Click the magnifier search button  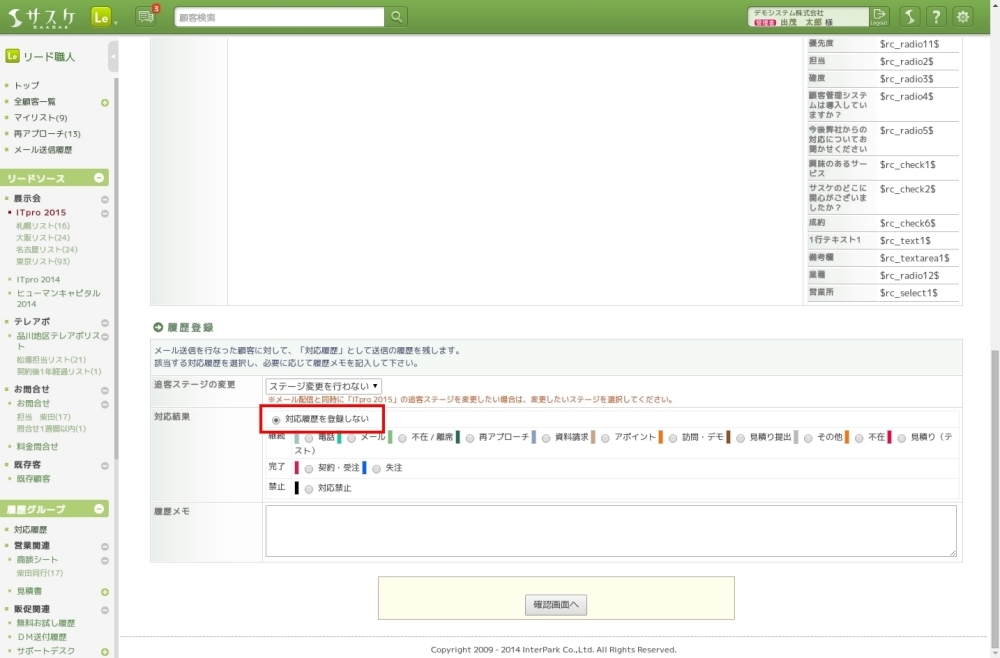(x=397, y=17)
